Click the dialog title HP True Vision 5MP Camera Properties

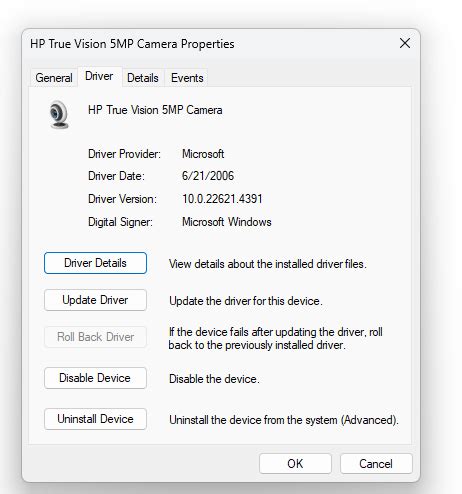[132, 44]
